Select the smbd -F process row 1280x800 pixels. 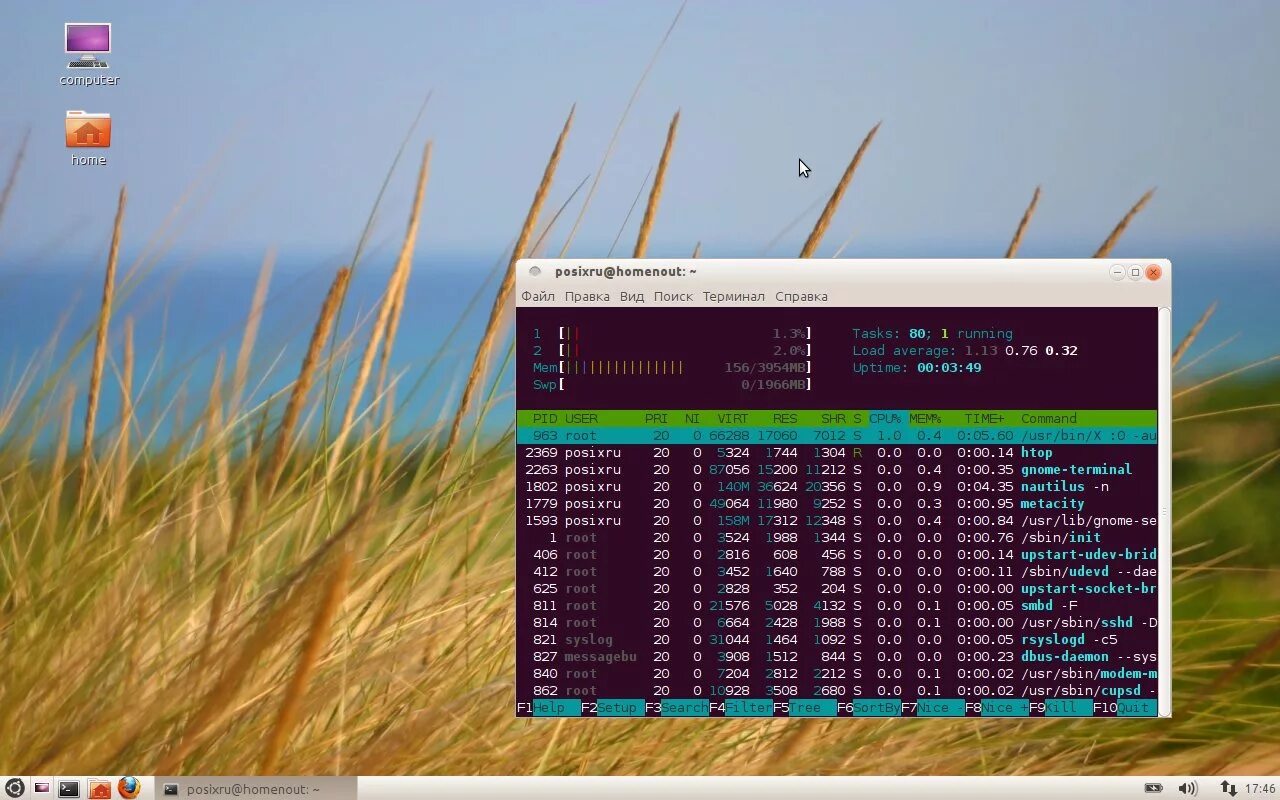837,606
